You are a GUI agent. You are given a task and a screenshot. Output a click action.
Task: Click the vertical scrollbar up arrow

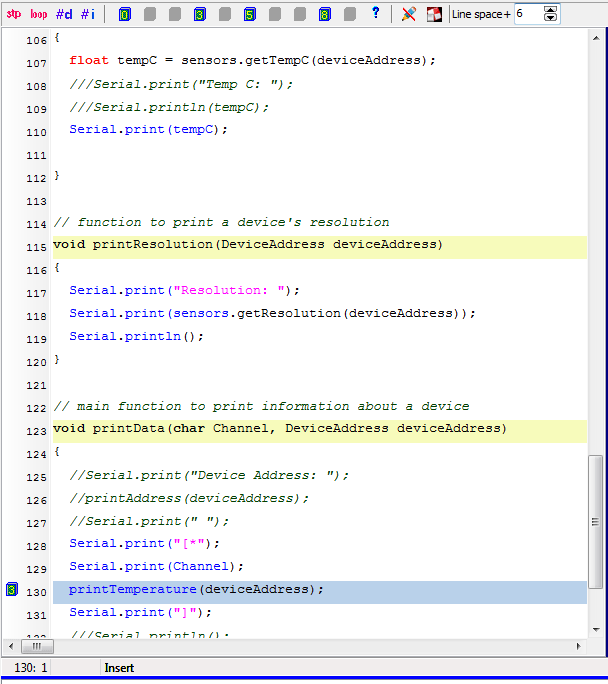point(596,38)
